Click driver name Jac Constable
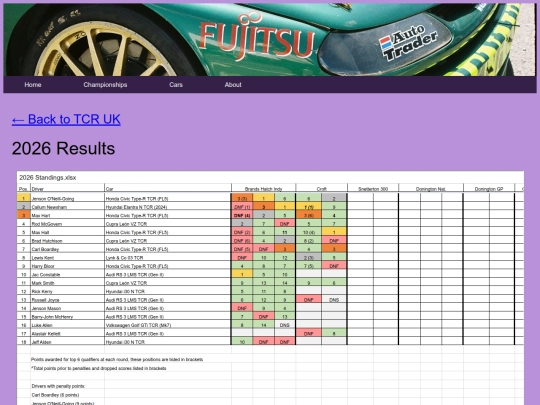Screen dimensions: 540x405 pos(46,274)
